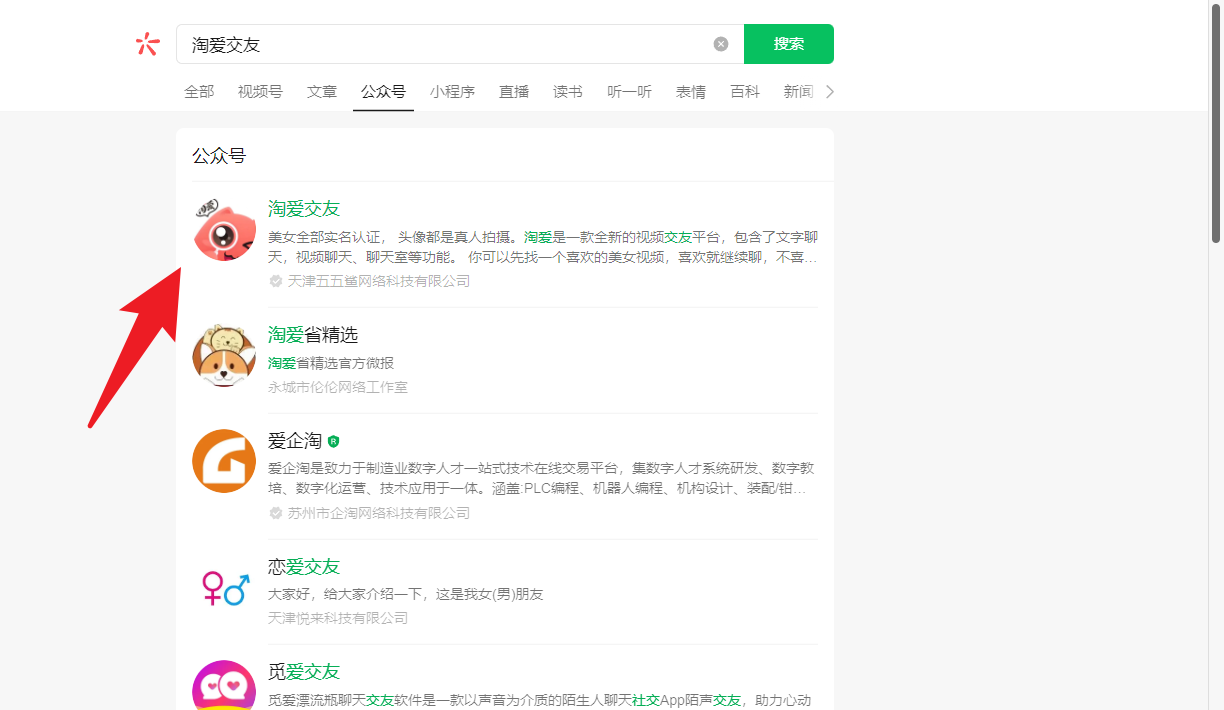Open the orange 爱企淘 logo avatar
The width and height of the screenshot is (1224, 710).
(224, 461)
